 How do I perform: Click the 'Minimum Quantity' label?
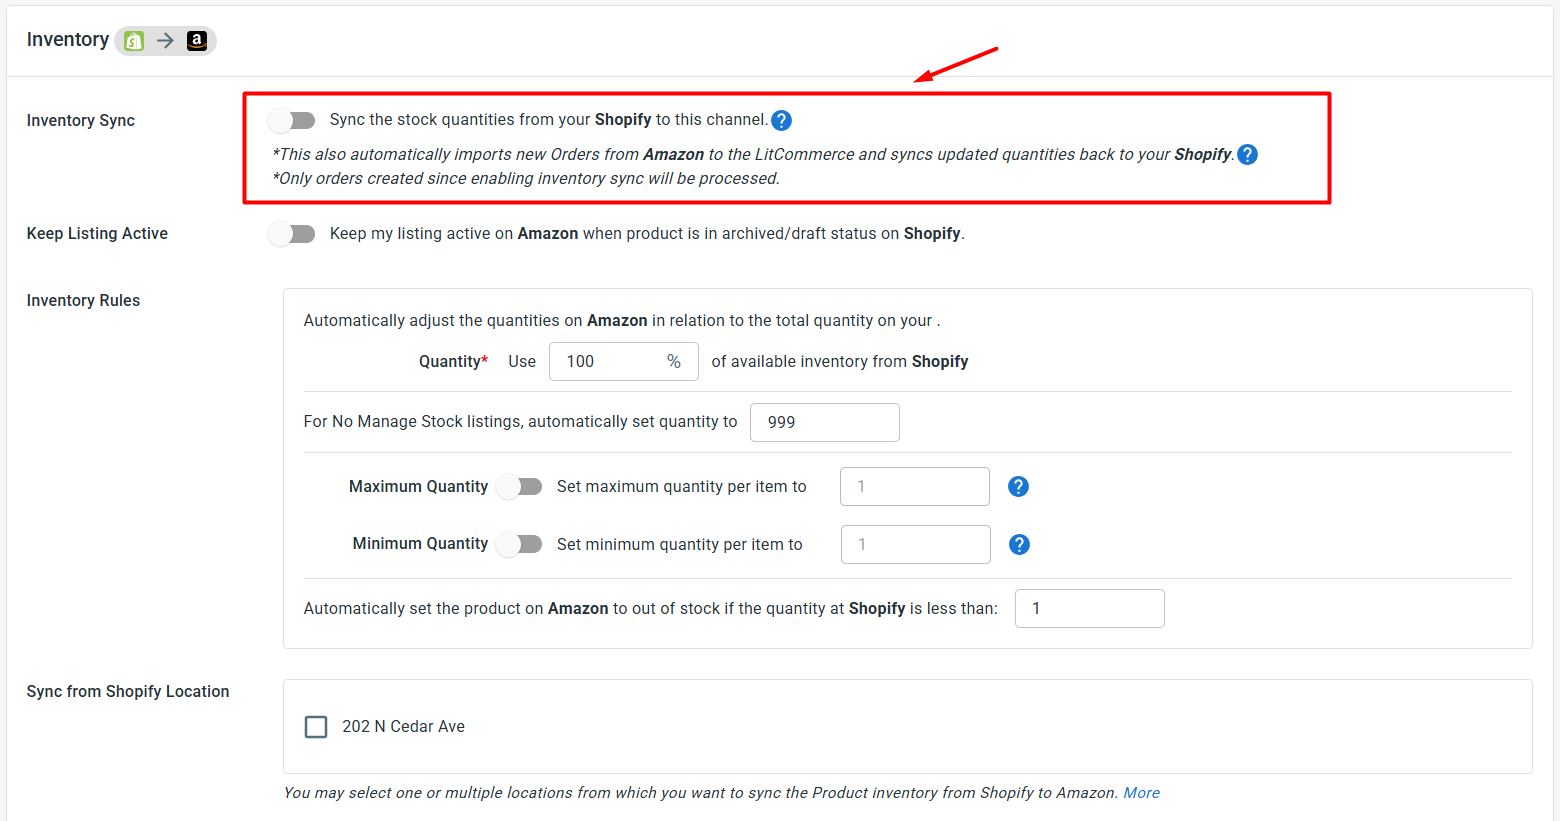(420, 544)
